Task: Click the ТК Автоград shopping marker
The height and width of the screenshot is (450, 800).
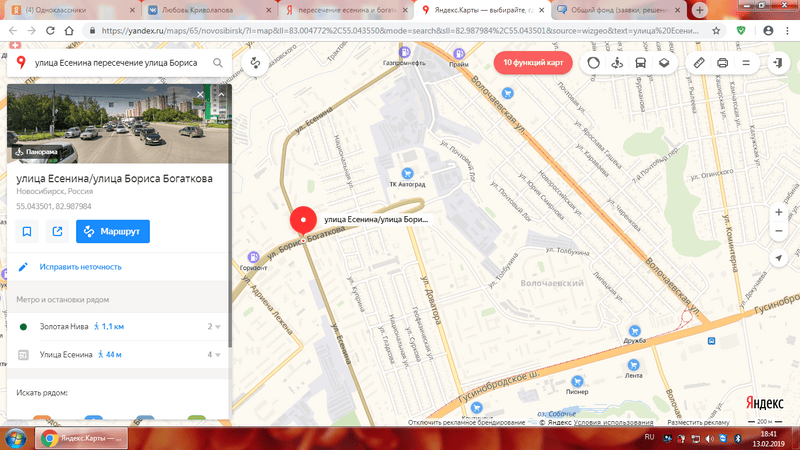Action: tap(407, 173)
